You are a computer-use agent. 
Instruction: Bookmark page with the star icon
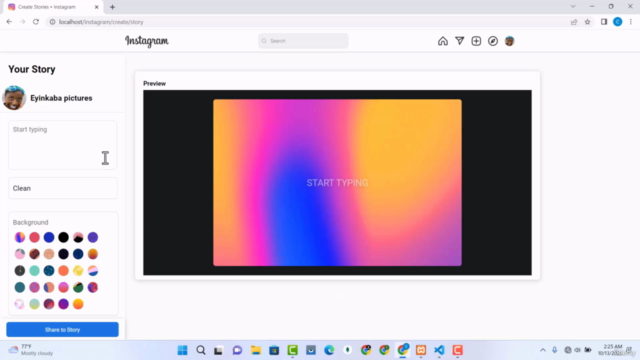(x=587, y=22)
